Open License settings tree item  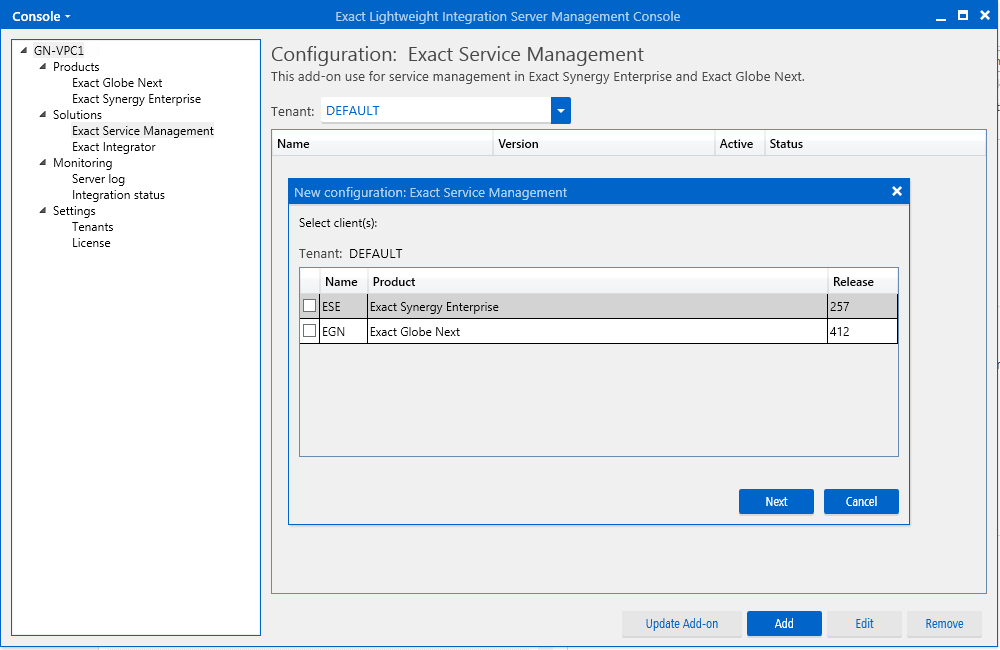coord(91,242)
